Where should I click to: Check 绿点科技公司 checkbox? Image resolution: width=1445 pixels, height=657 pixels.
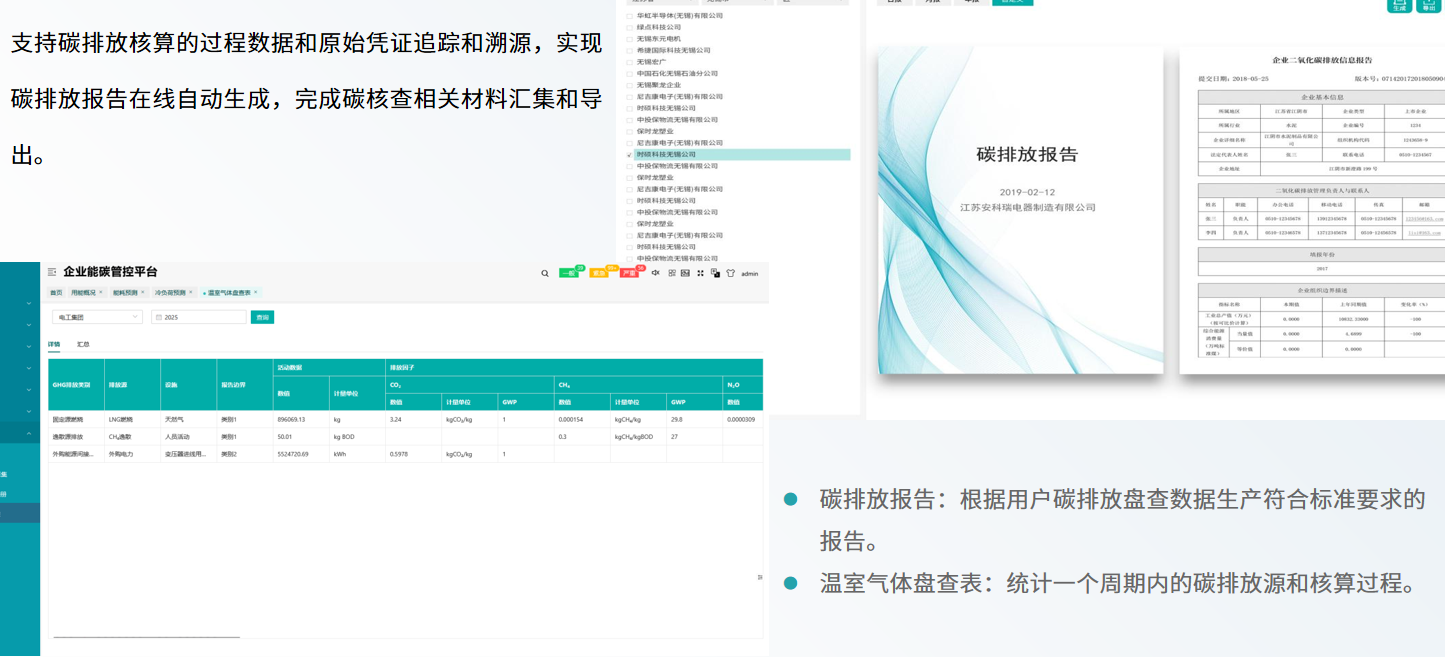click(629, 27)
